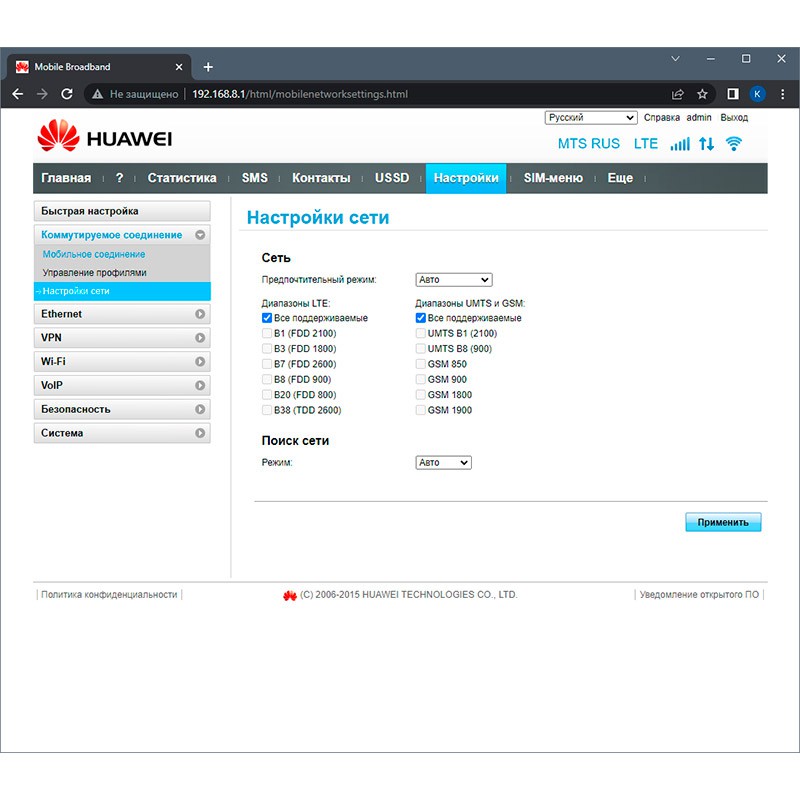Open the network search 'Режим' dropdown
This screenshot has height=800, width=800.
443,463
